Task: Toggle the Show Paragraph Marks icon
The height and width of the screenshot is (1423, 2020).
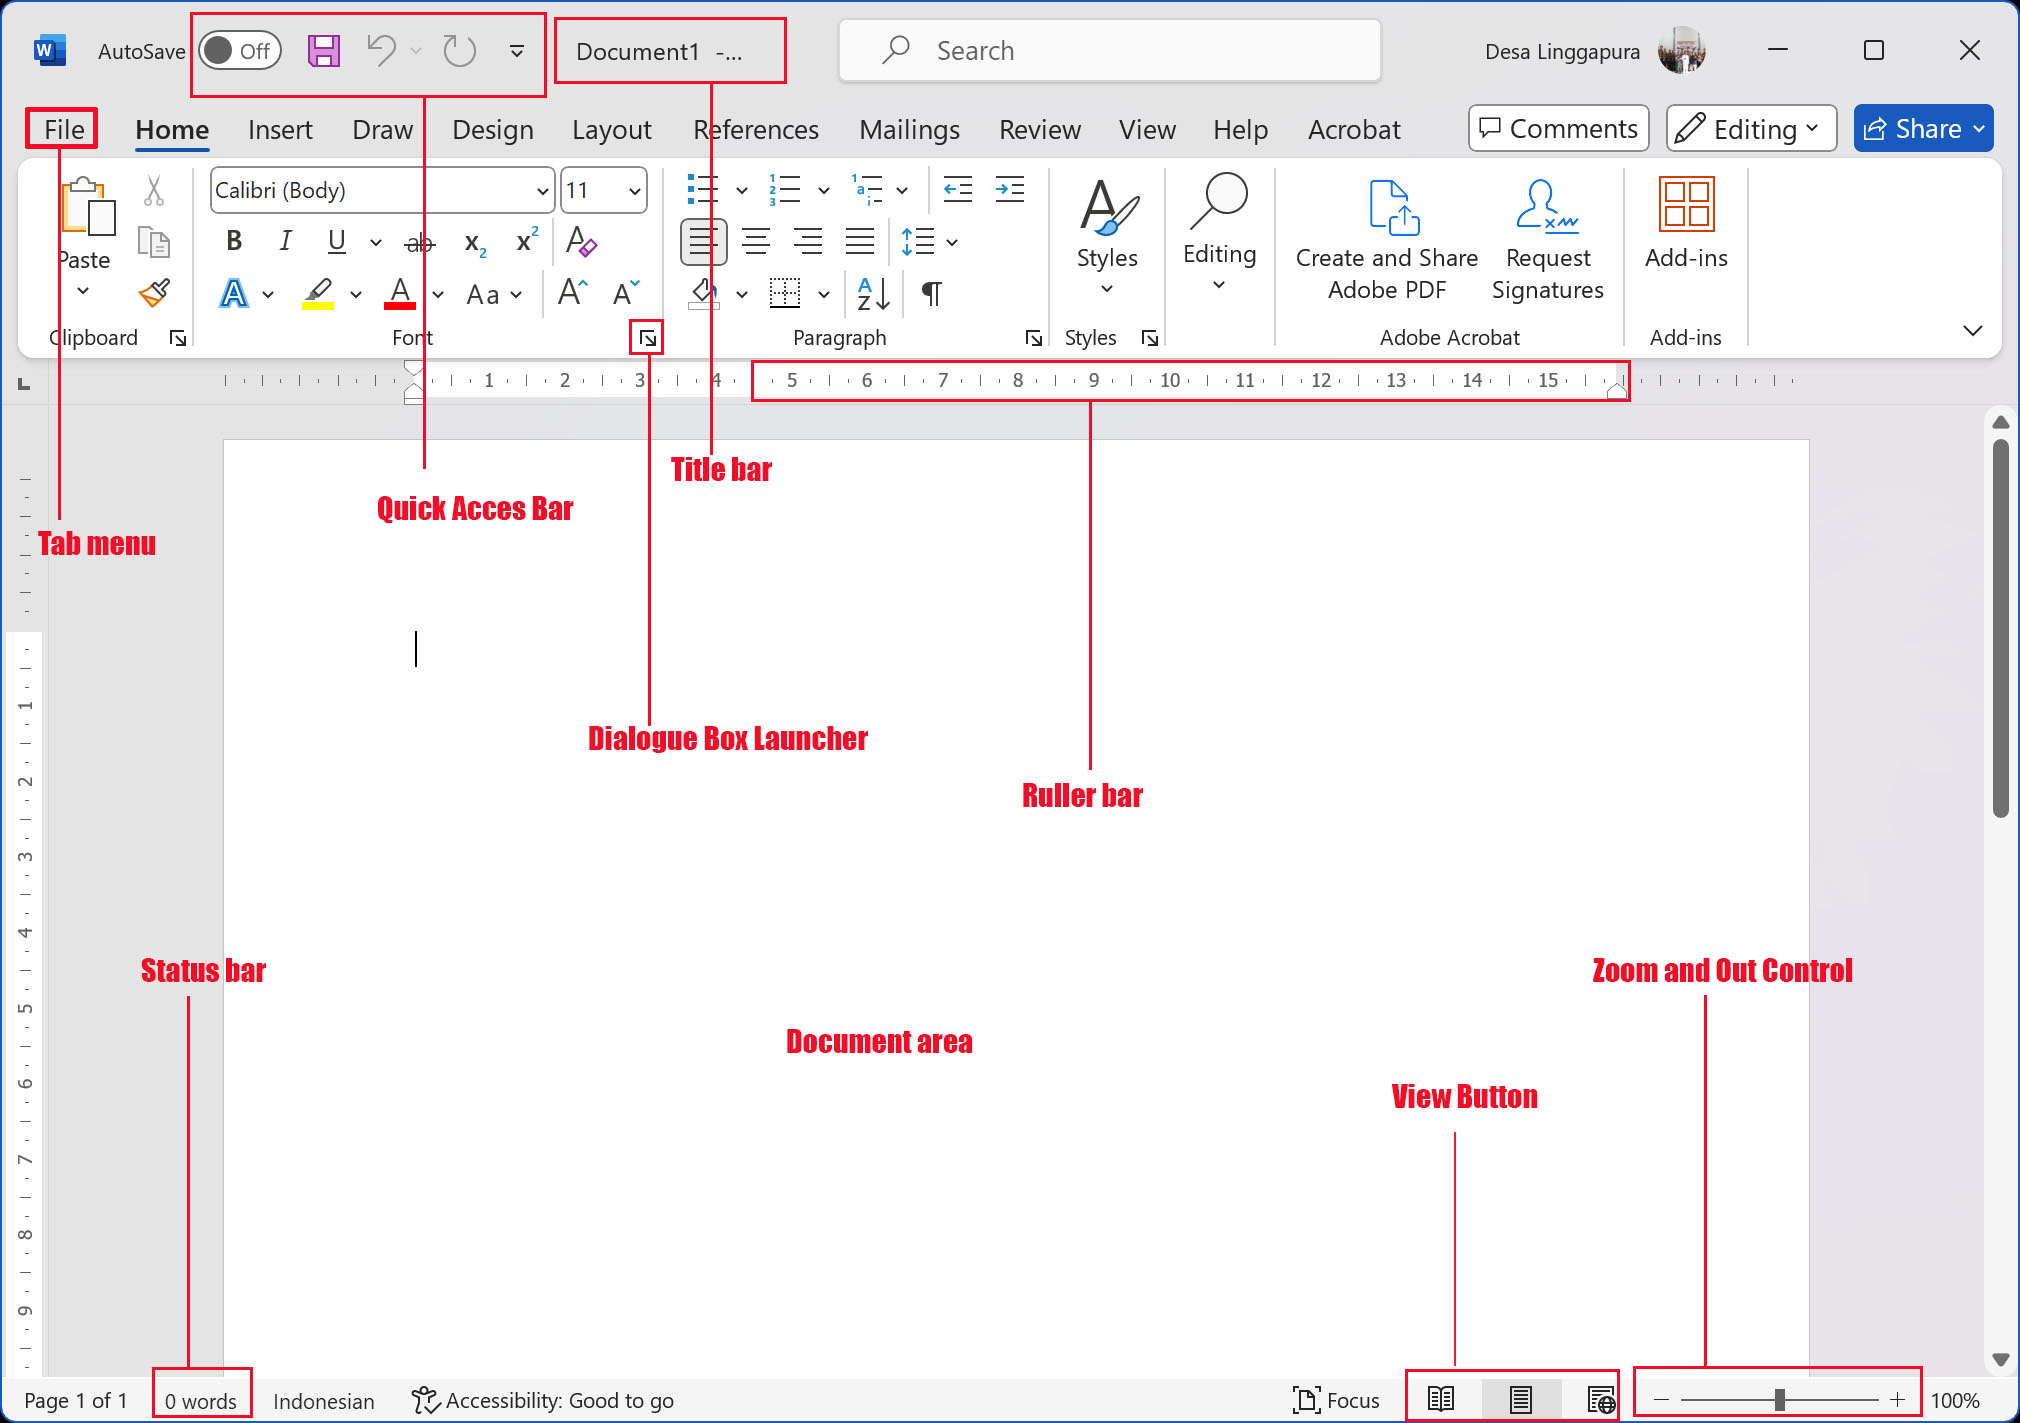Action: point(930,293)
